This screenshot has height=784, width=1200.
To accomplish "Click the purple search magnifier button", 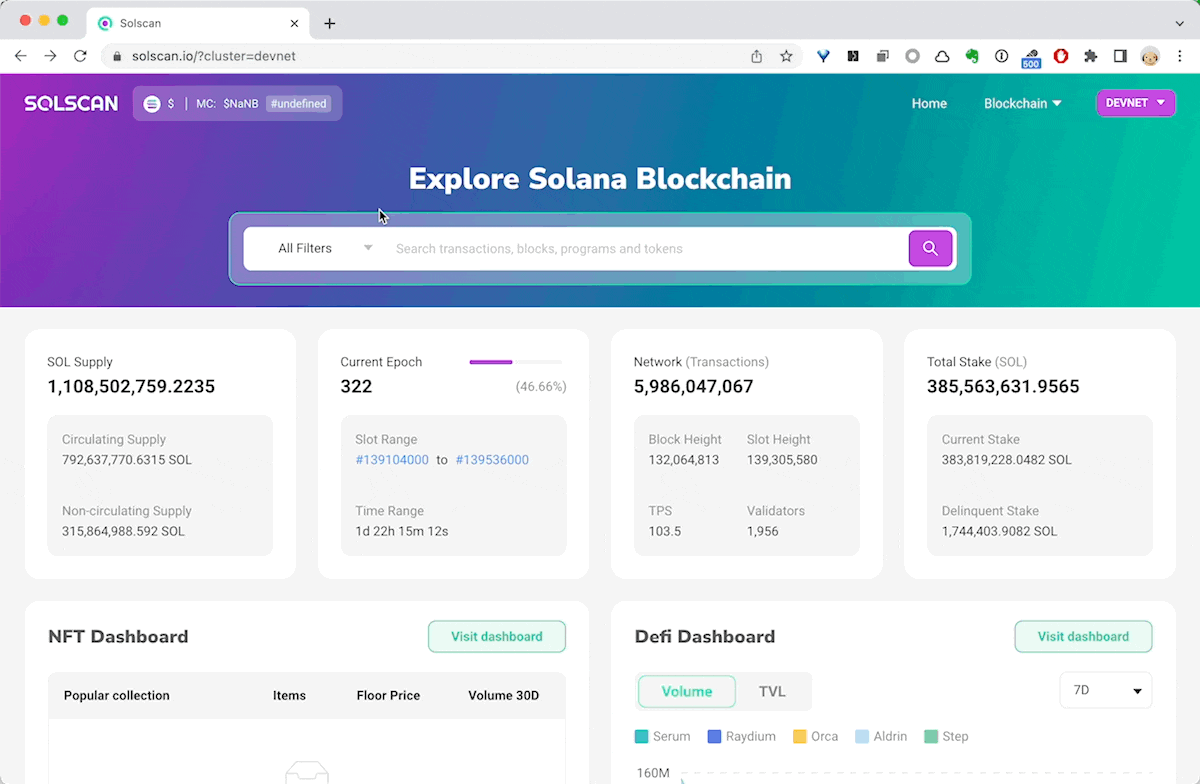I will (930, 248).
